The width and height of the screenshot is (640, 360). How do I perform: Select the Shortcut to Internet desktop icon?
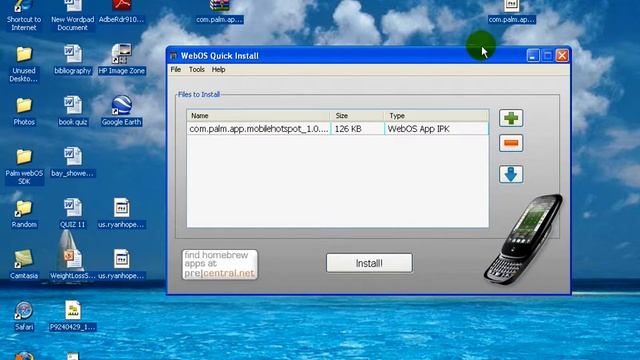(24, 16)
